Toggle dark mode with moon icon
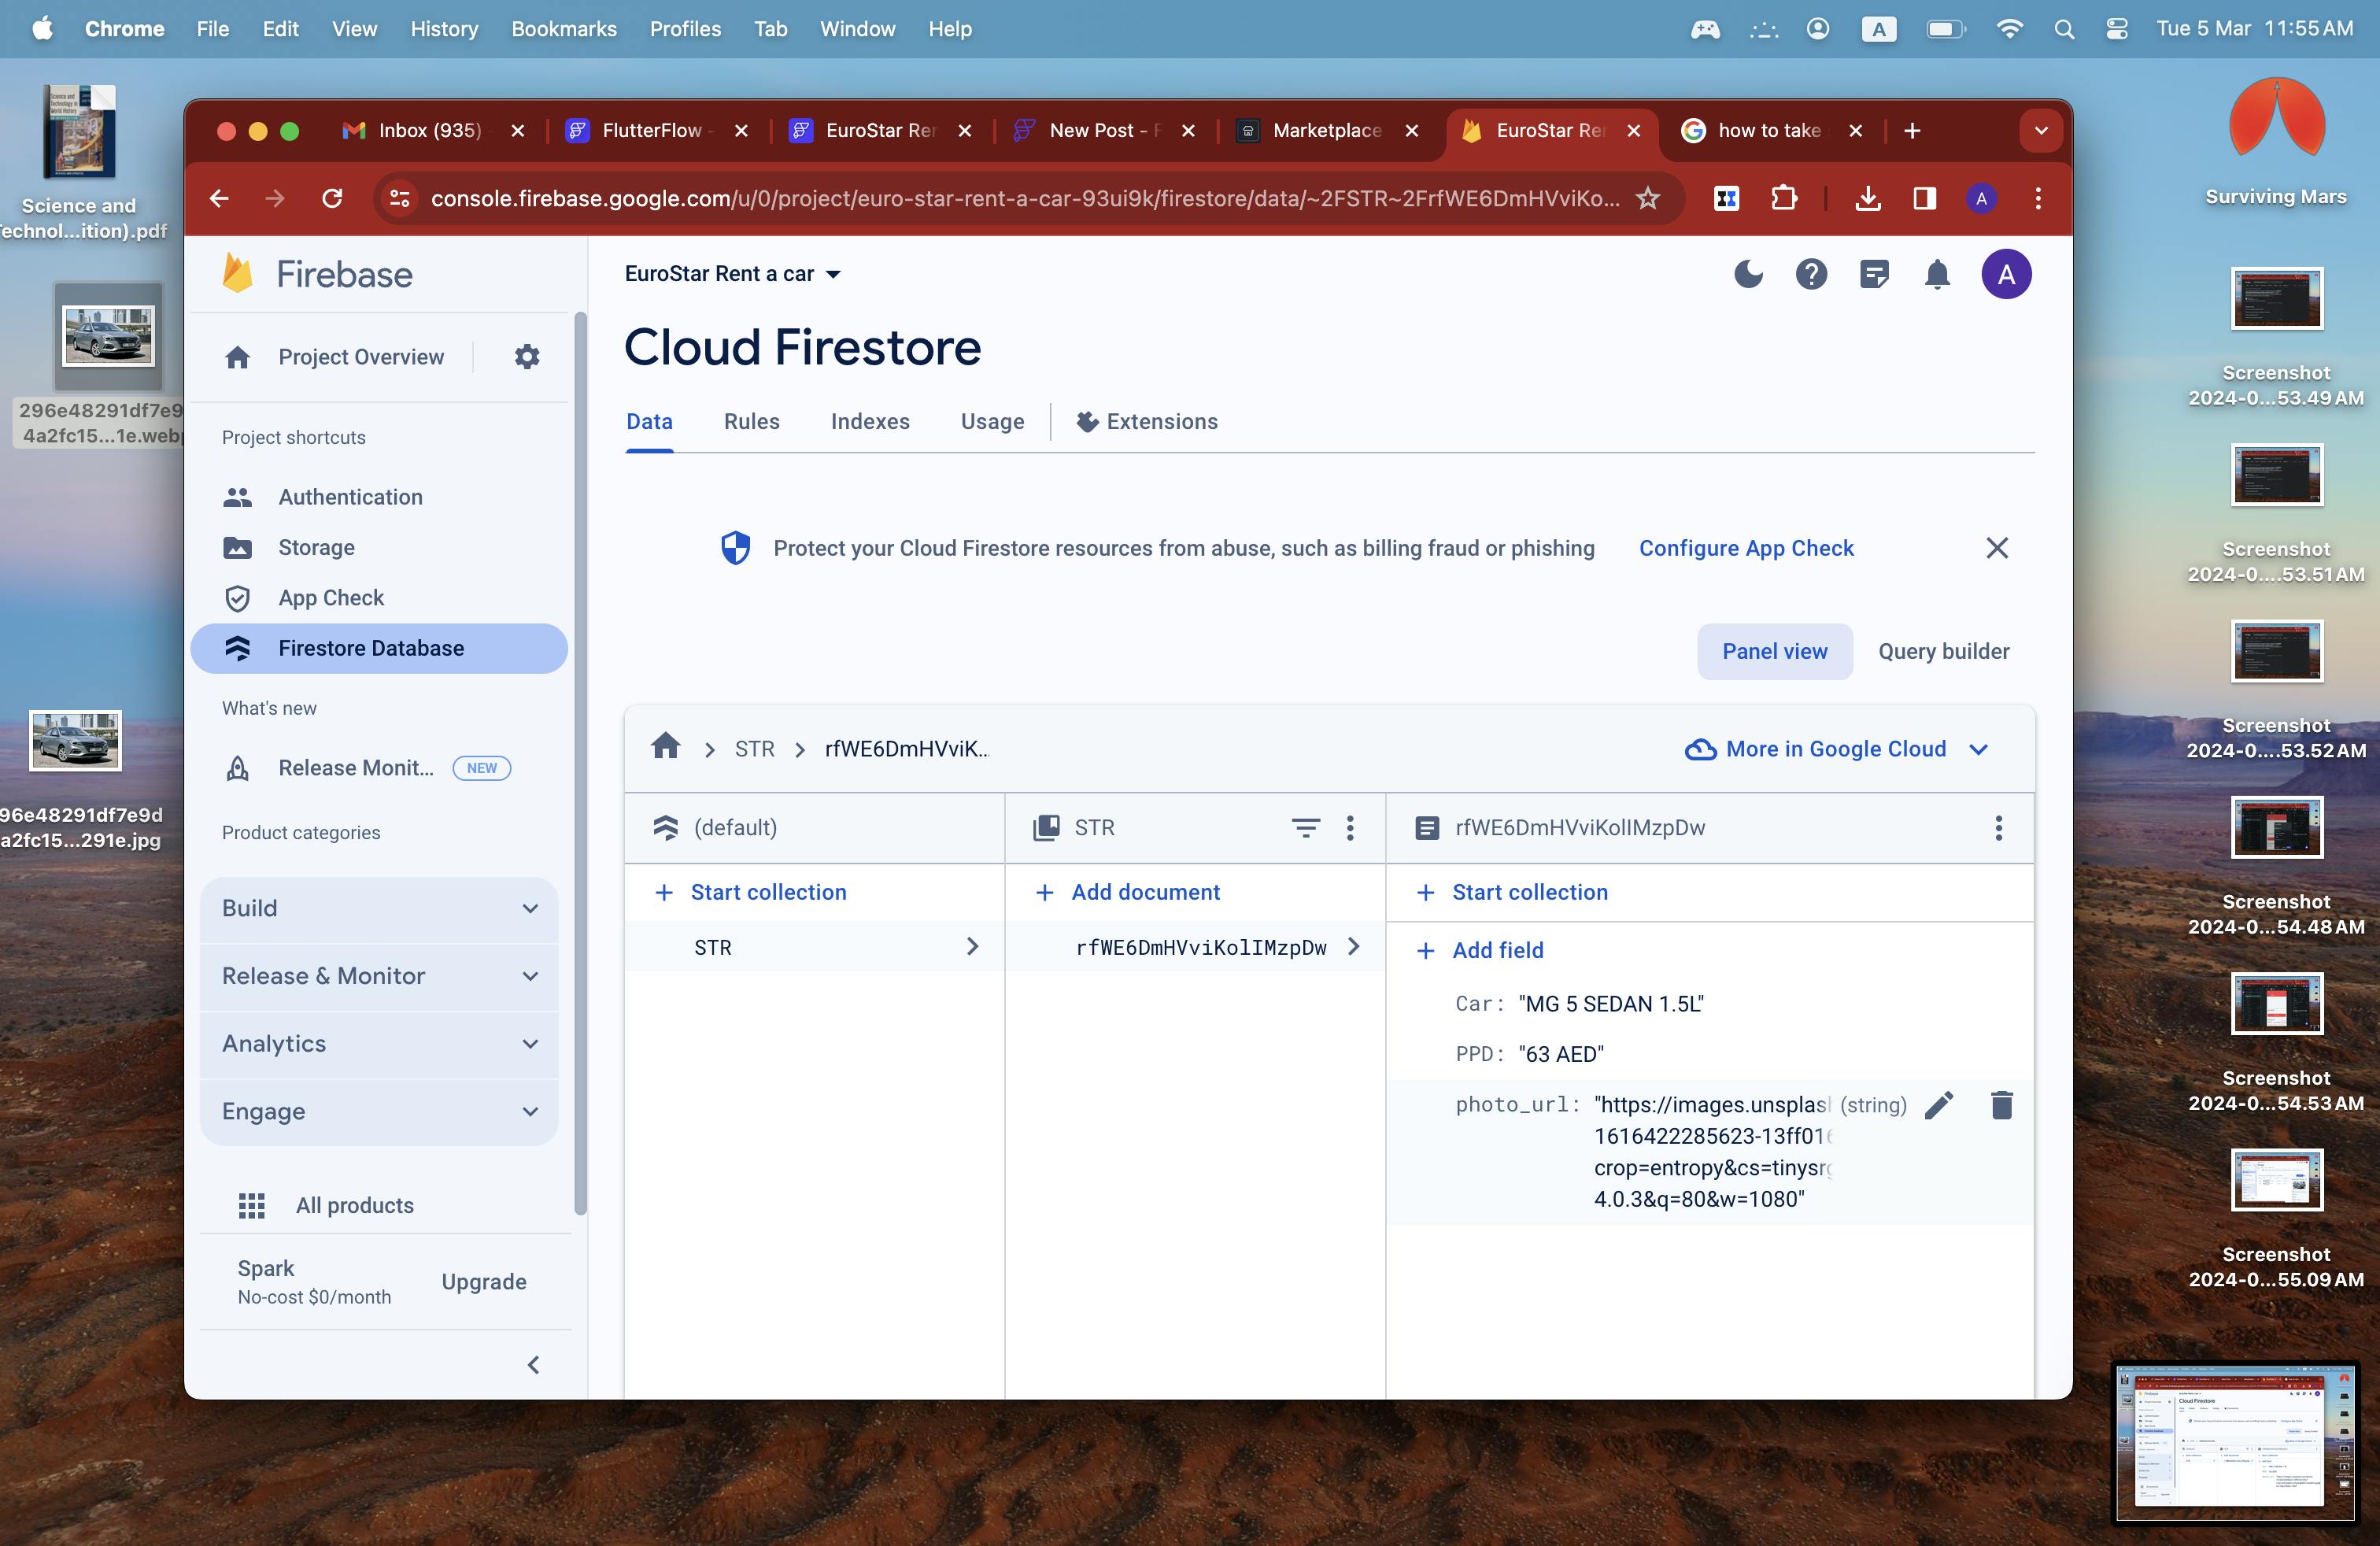Image resolution: width=2380 pixels, height=1546 pixels. pyautogui.click(x=1748, y=274)
